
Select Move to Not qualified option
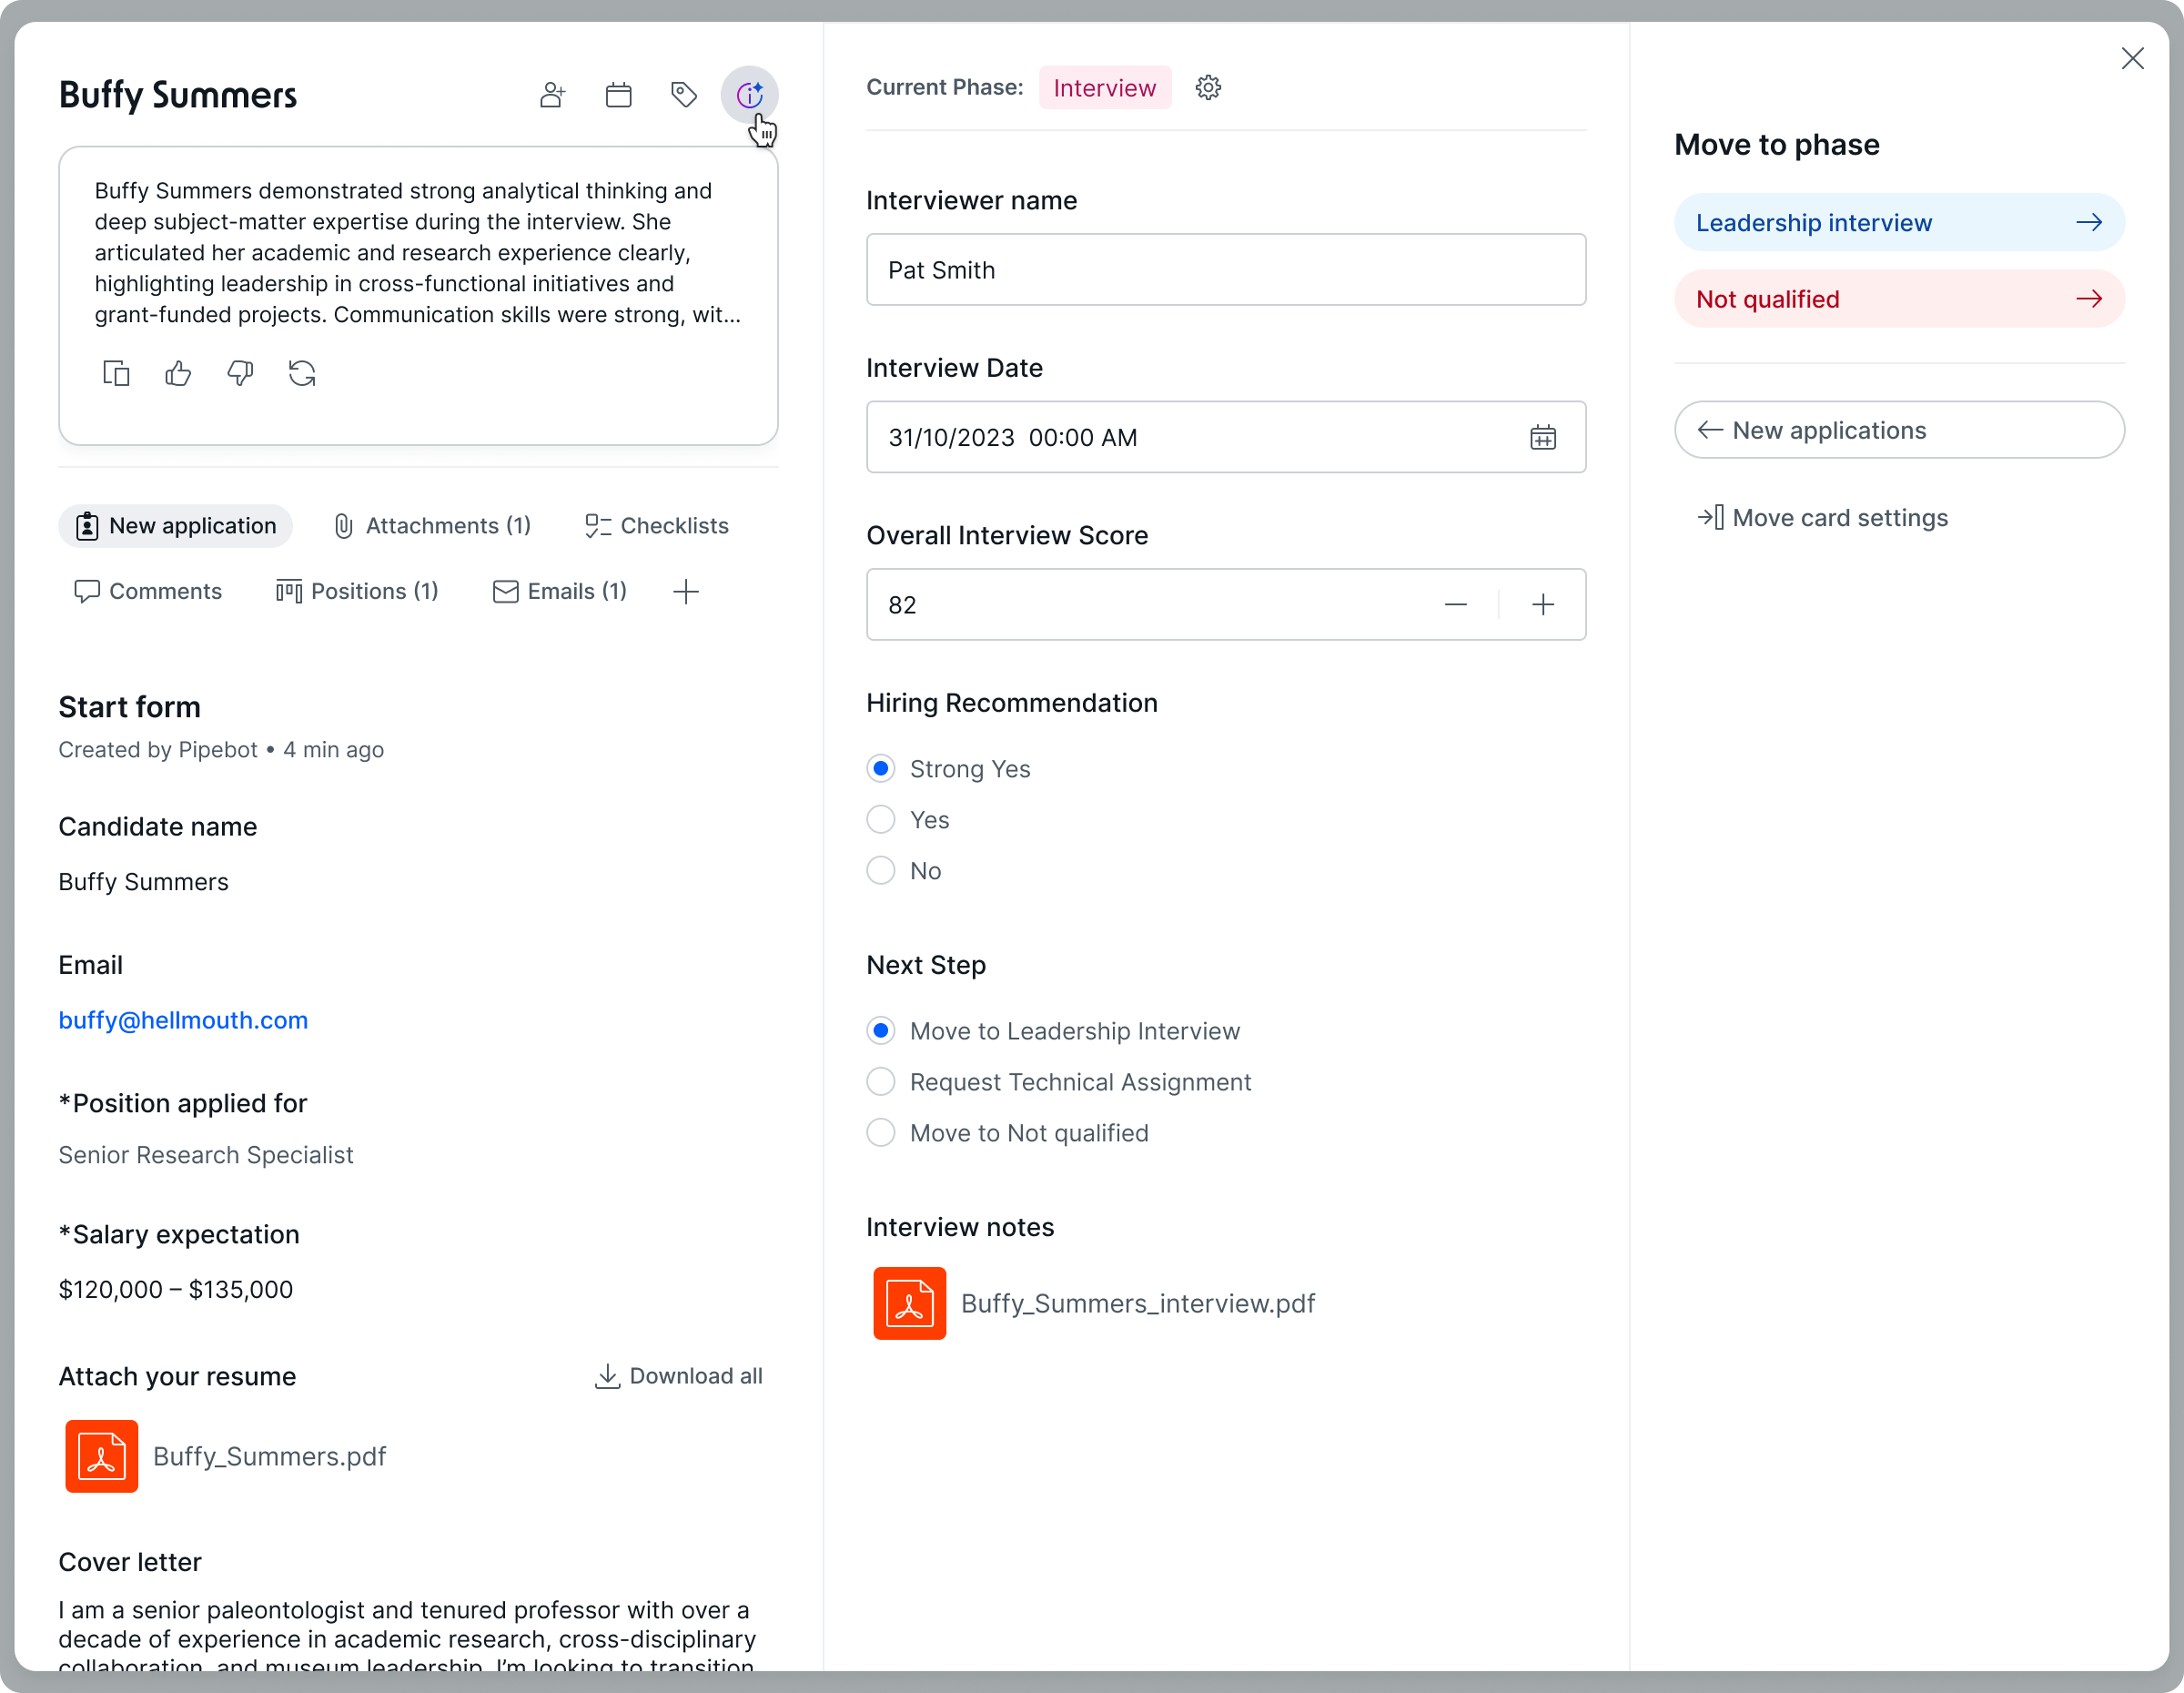pyautogui.click(x=880, y=1132)
